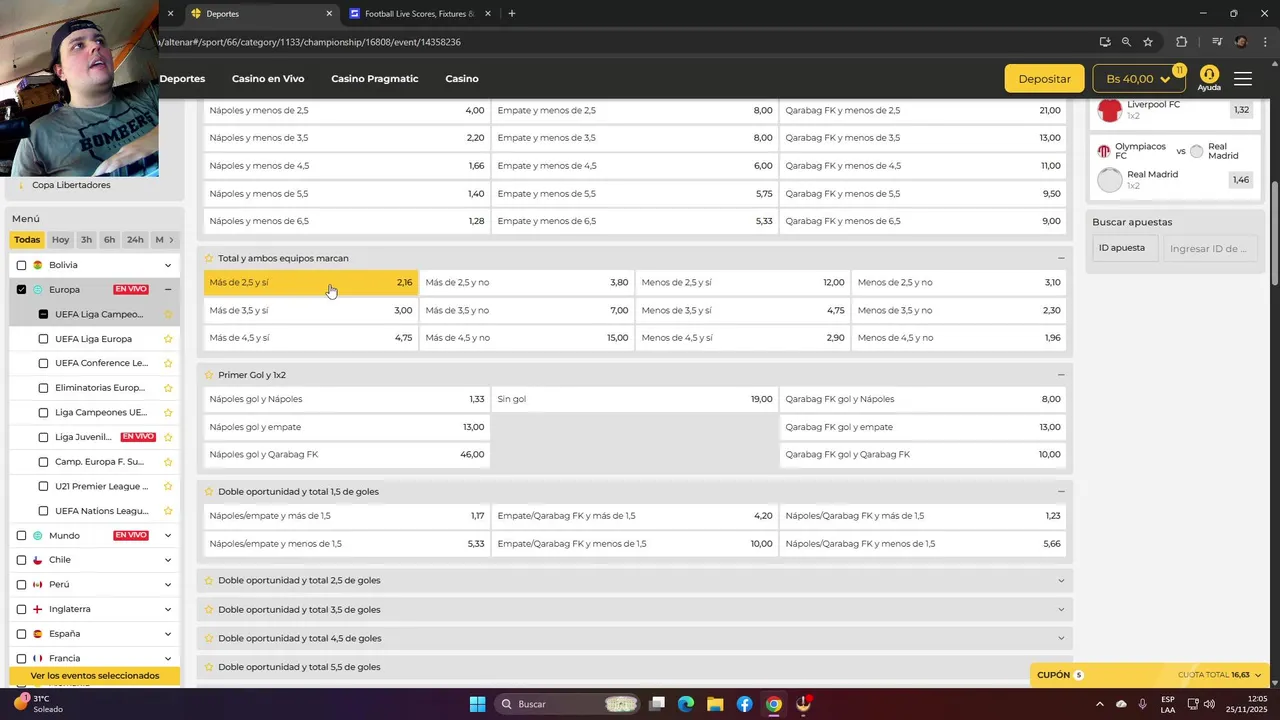Viewport: 1280px width, 720px height.
Task: Open Facebook icon in the taskbar
Action: (744, 704)
